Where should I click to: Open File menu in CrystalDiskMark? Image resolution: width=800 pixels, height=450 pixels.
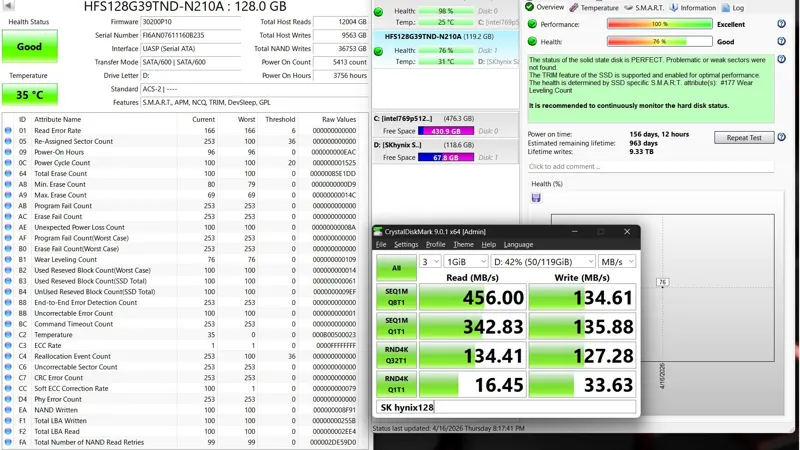pos(381,244)
